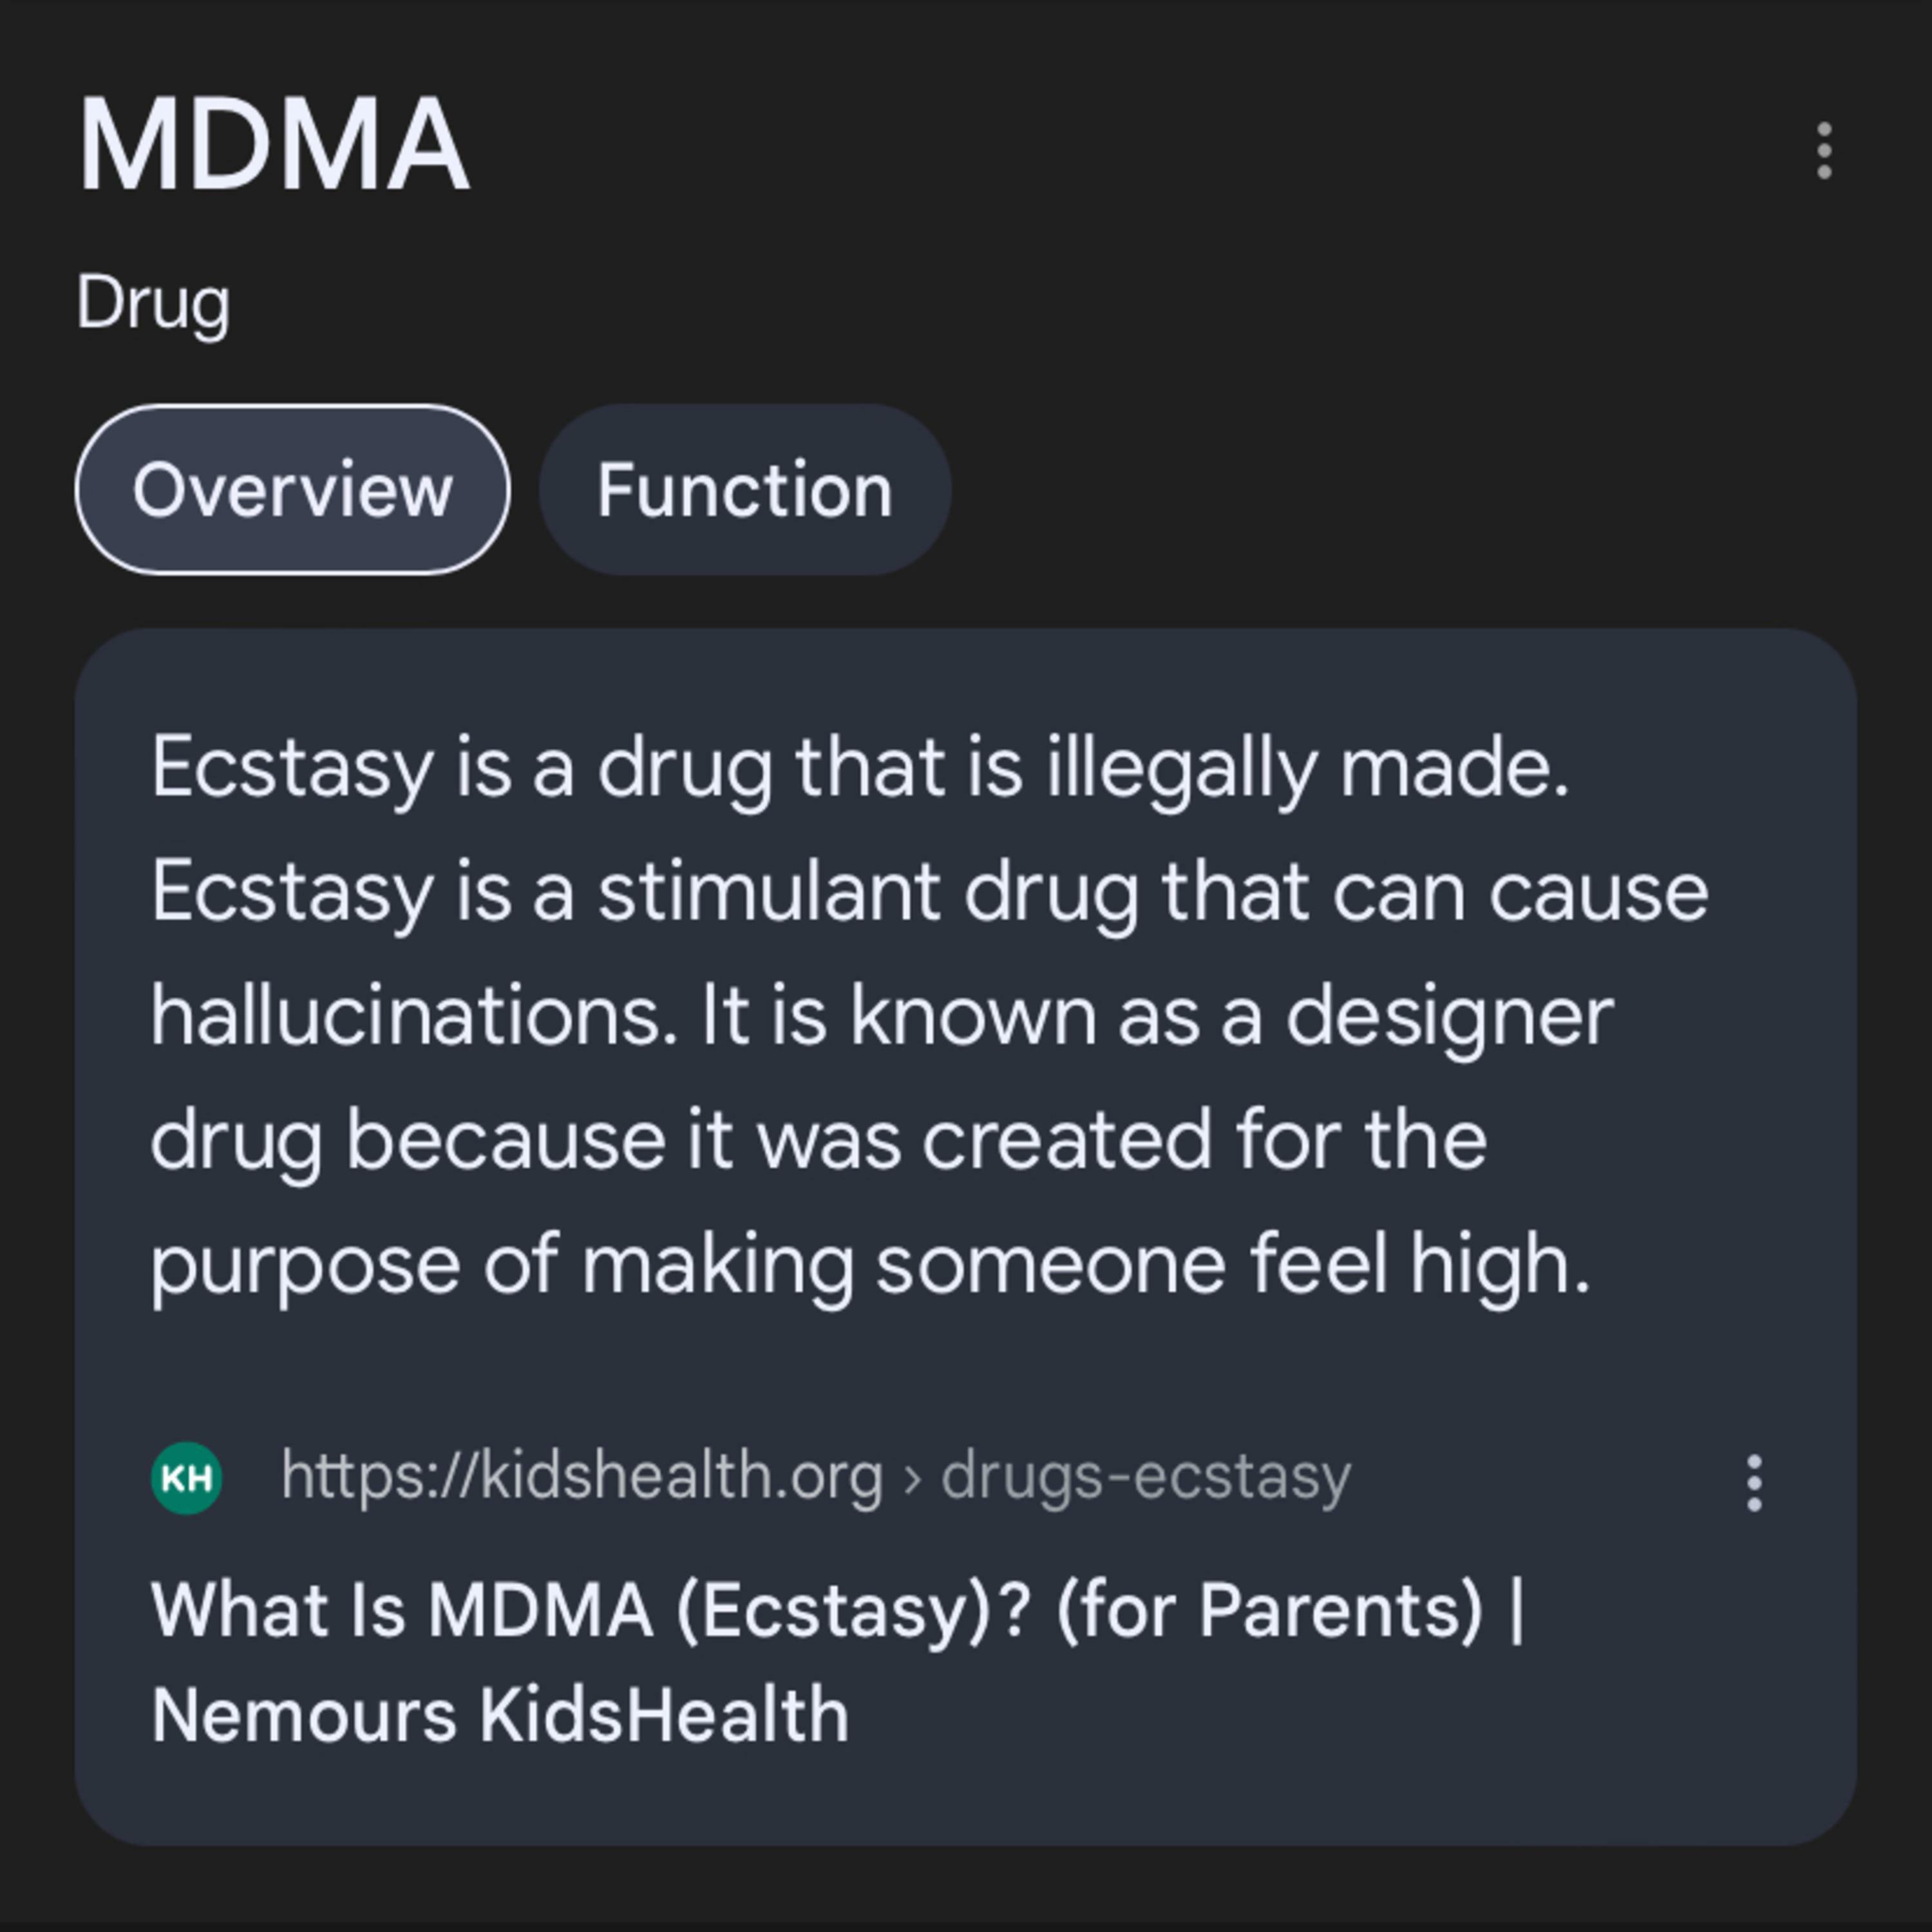
Task: Select the Overview tab
Action: click(x=292, y=490)
